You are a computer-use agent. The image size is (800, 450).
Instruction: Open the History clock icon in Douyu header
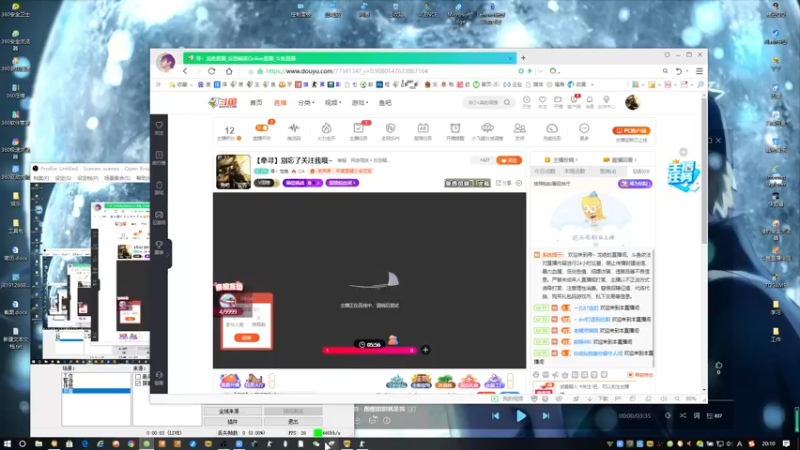point(527,101)
